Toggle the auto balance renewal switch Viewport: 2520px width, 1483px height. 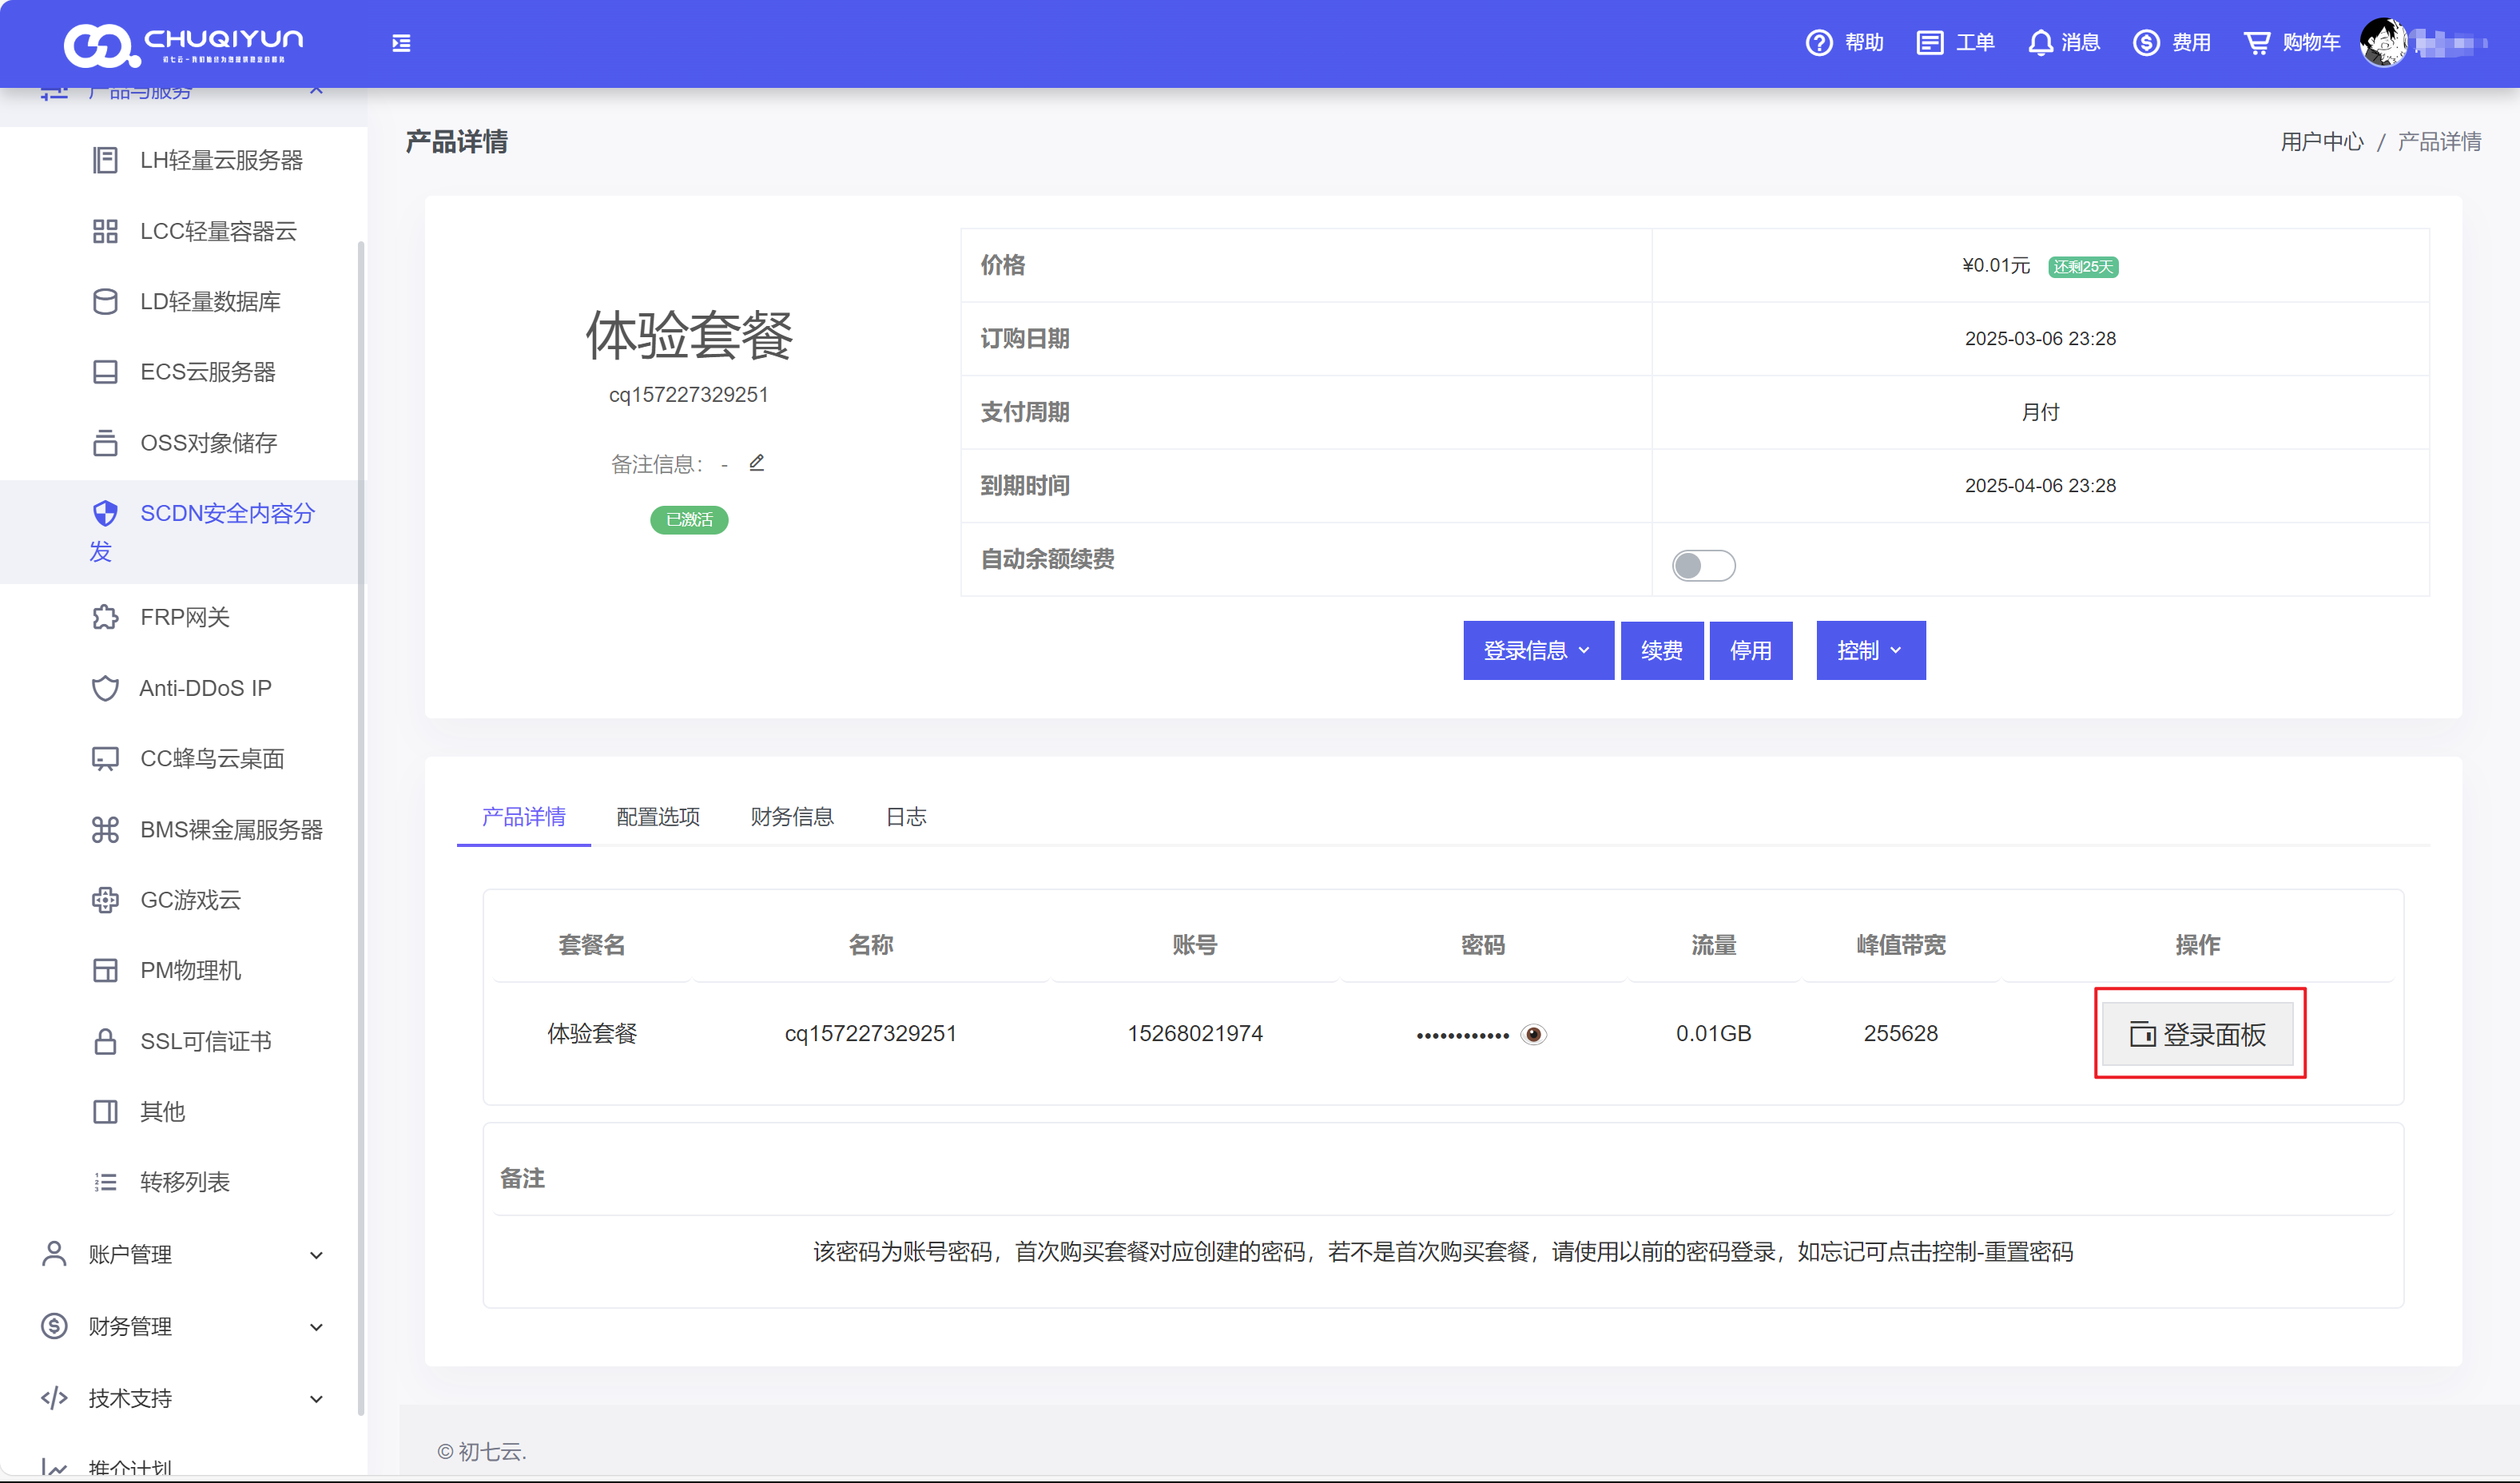(1703, 565)
